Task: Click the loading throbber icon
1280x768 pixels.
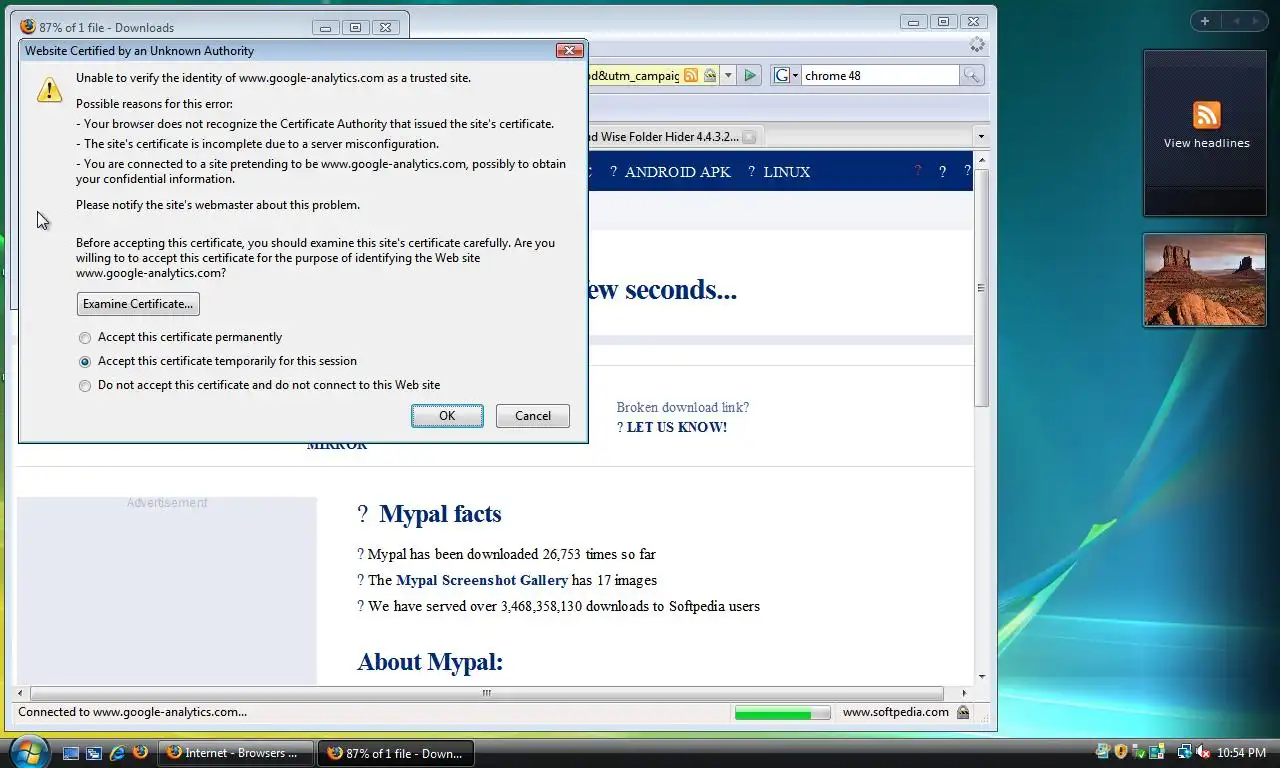Action: (x=977, y=45)
